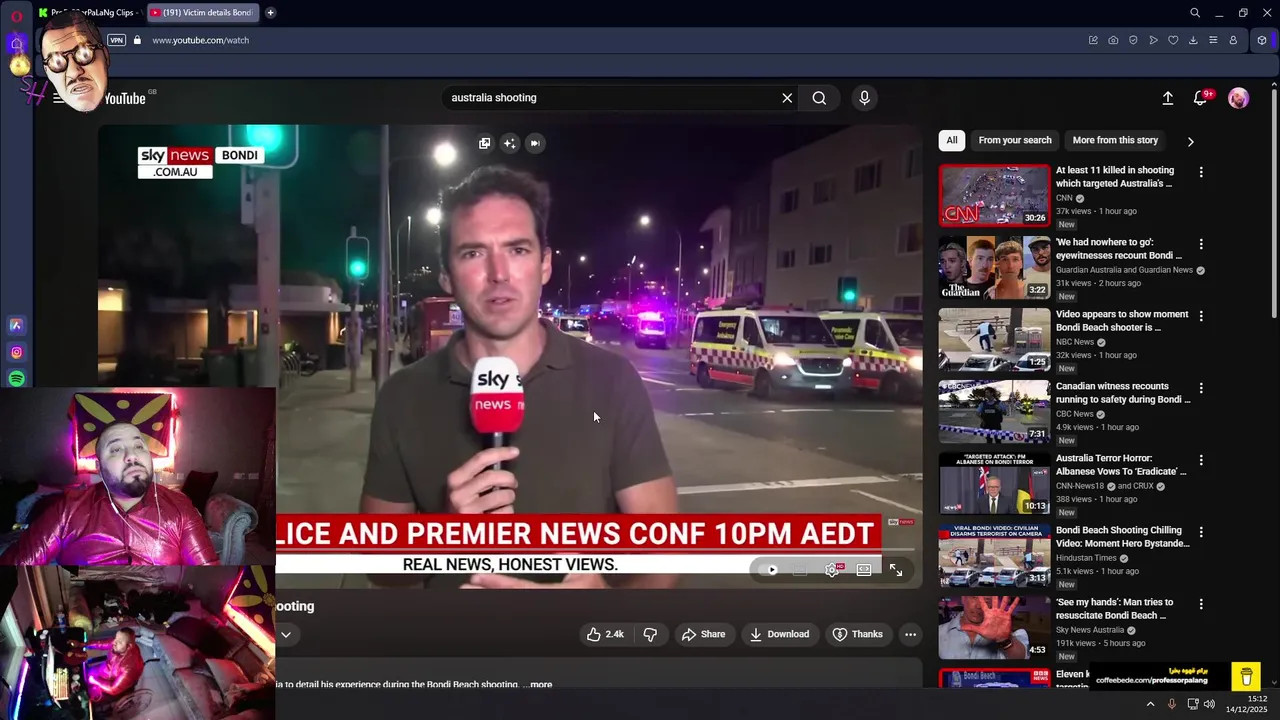1280x720 pixels.
Task: Enter full screen video mode
Action: click(x=896, y=570)
